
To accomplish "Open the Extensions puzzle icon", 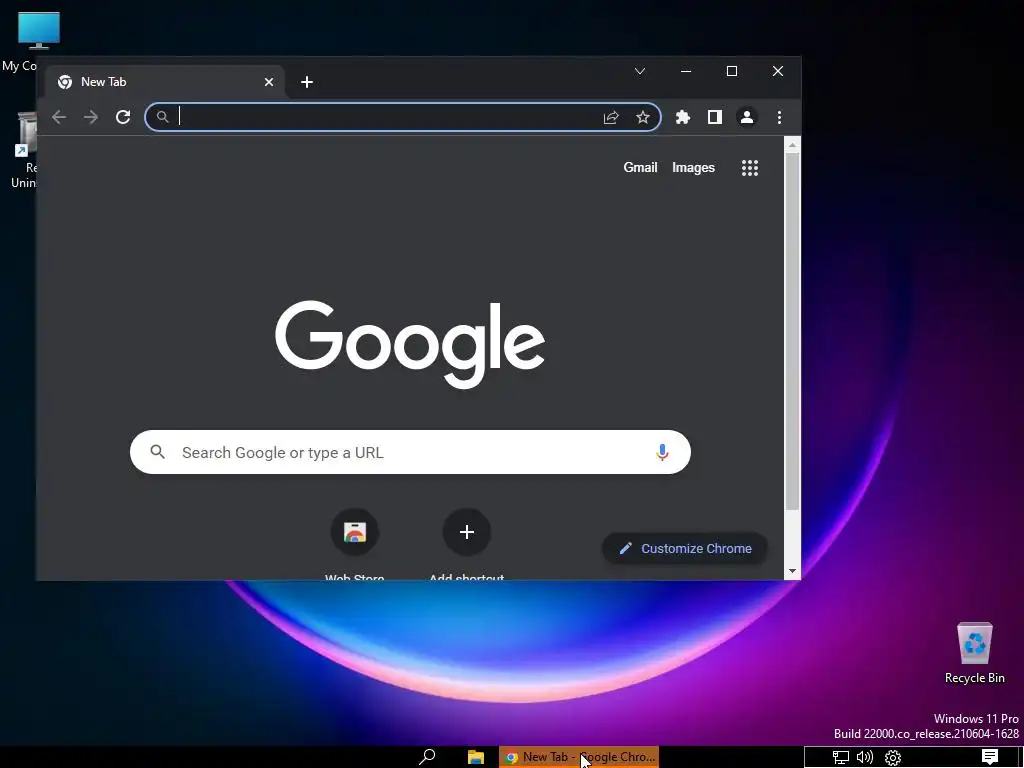I will (x=682, y=117).
